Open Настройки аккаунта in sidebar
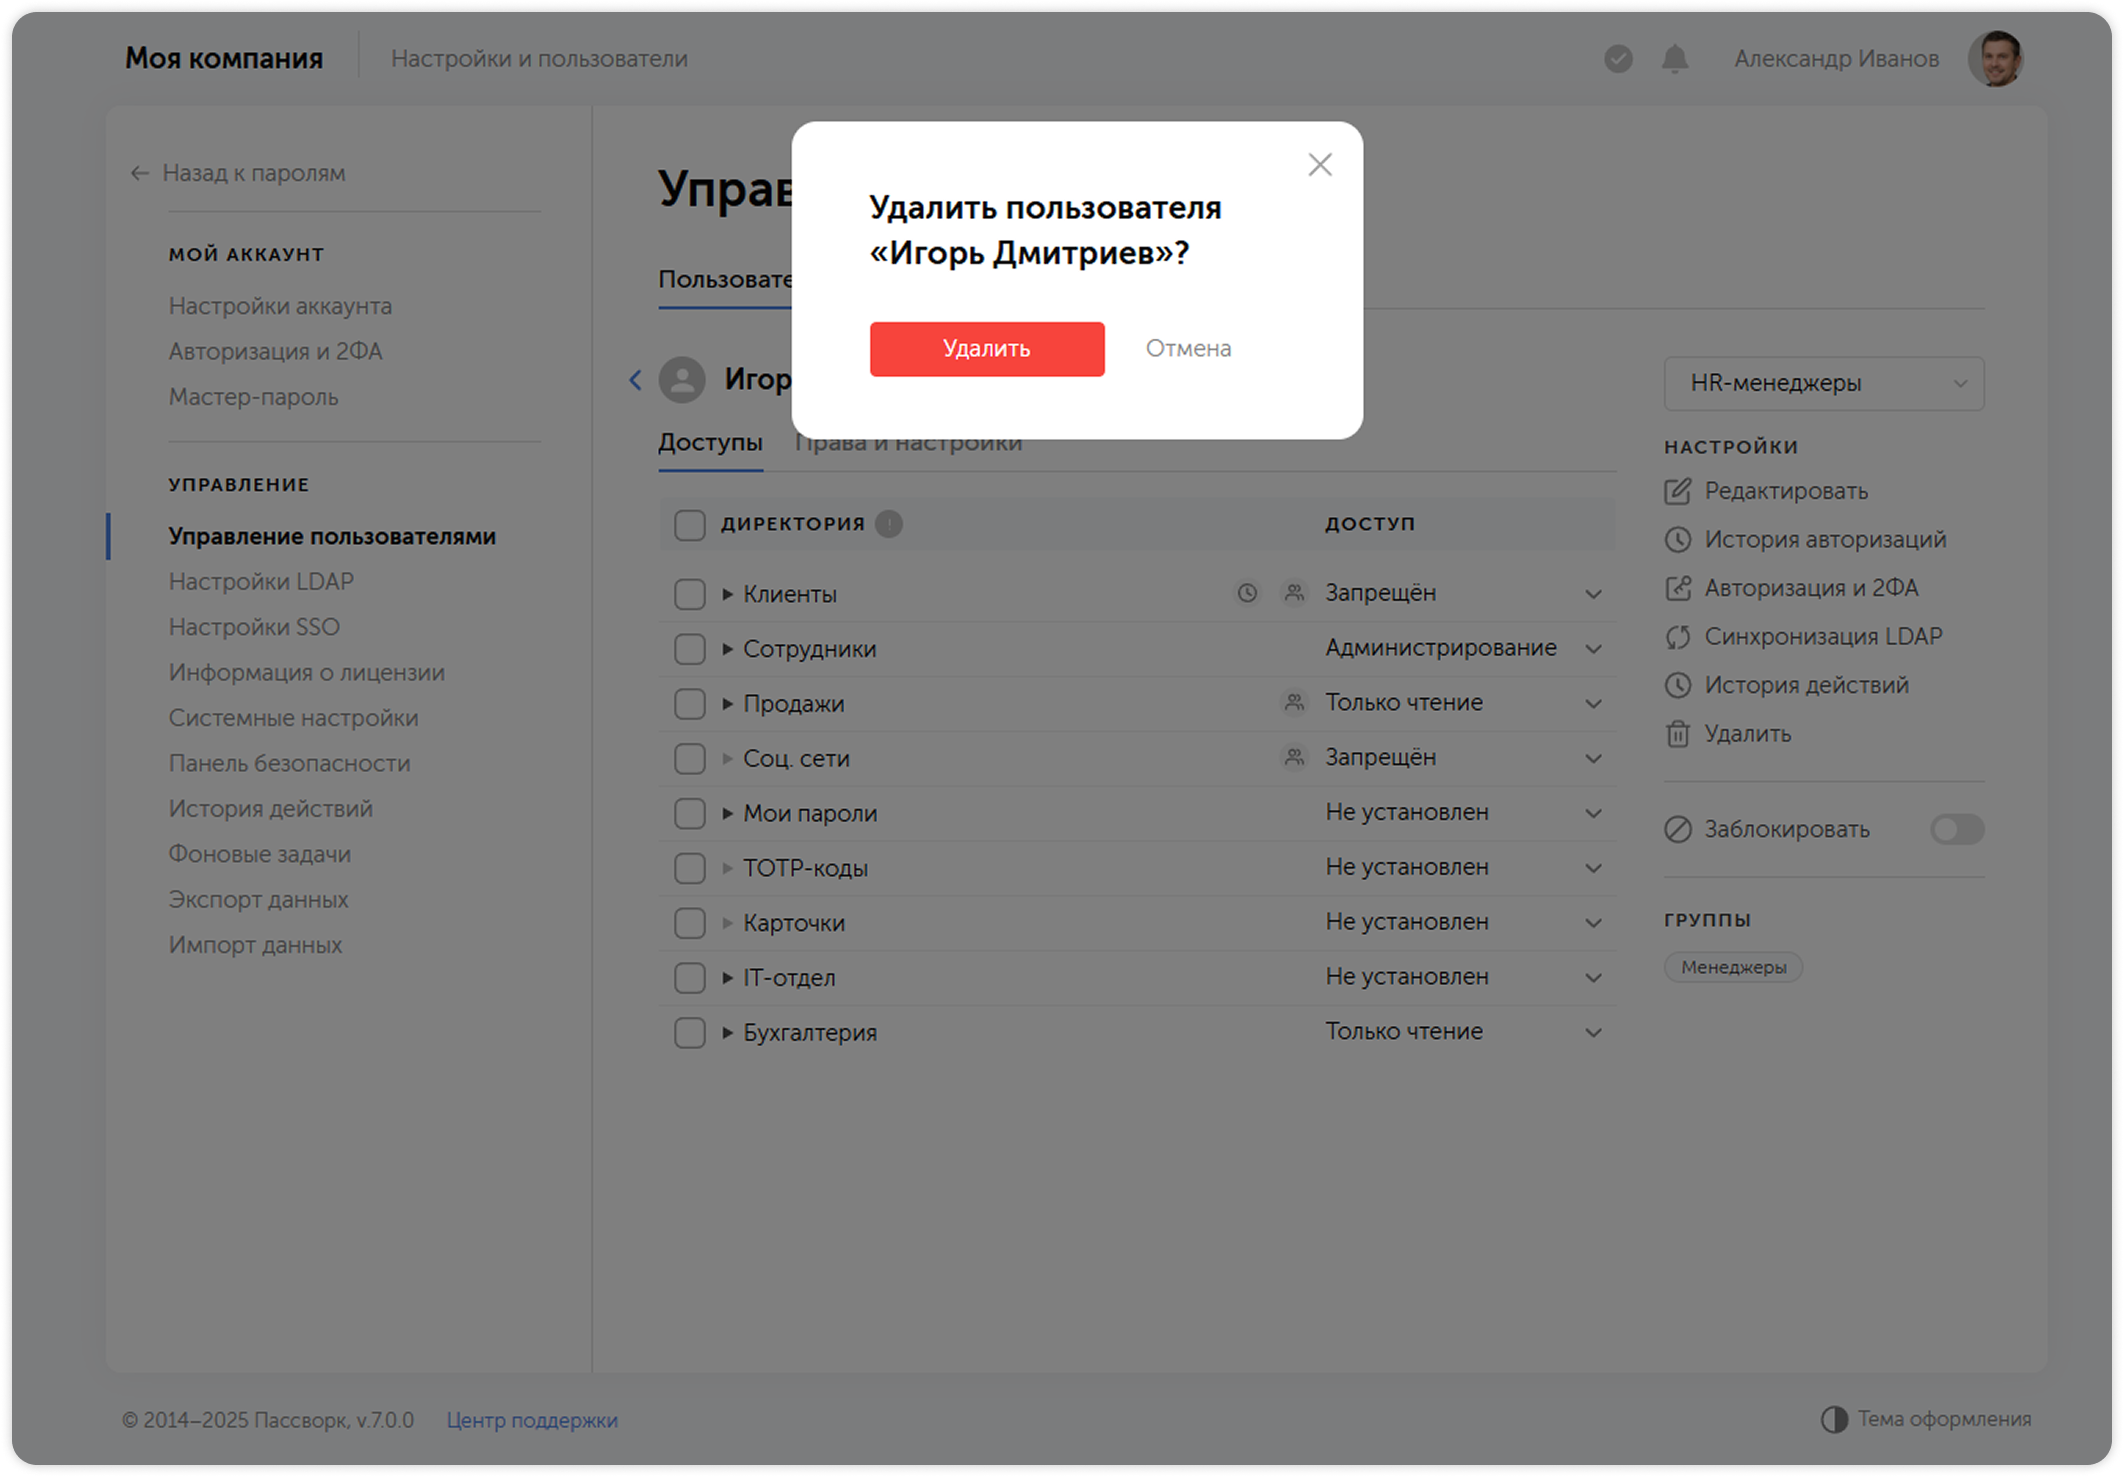The width and height of the screenshot is (2124, 1477). (x=280, y=306)
